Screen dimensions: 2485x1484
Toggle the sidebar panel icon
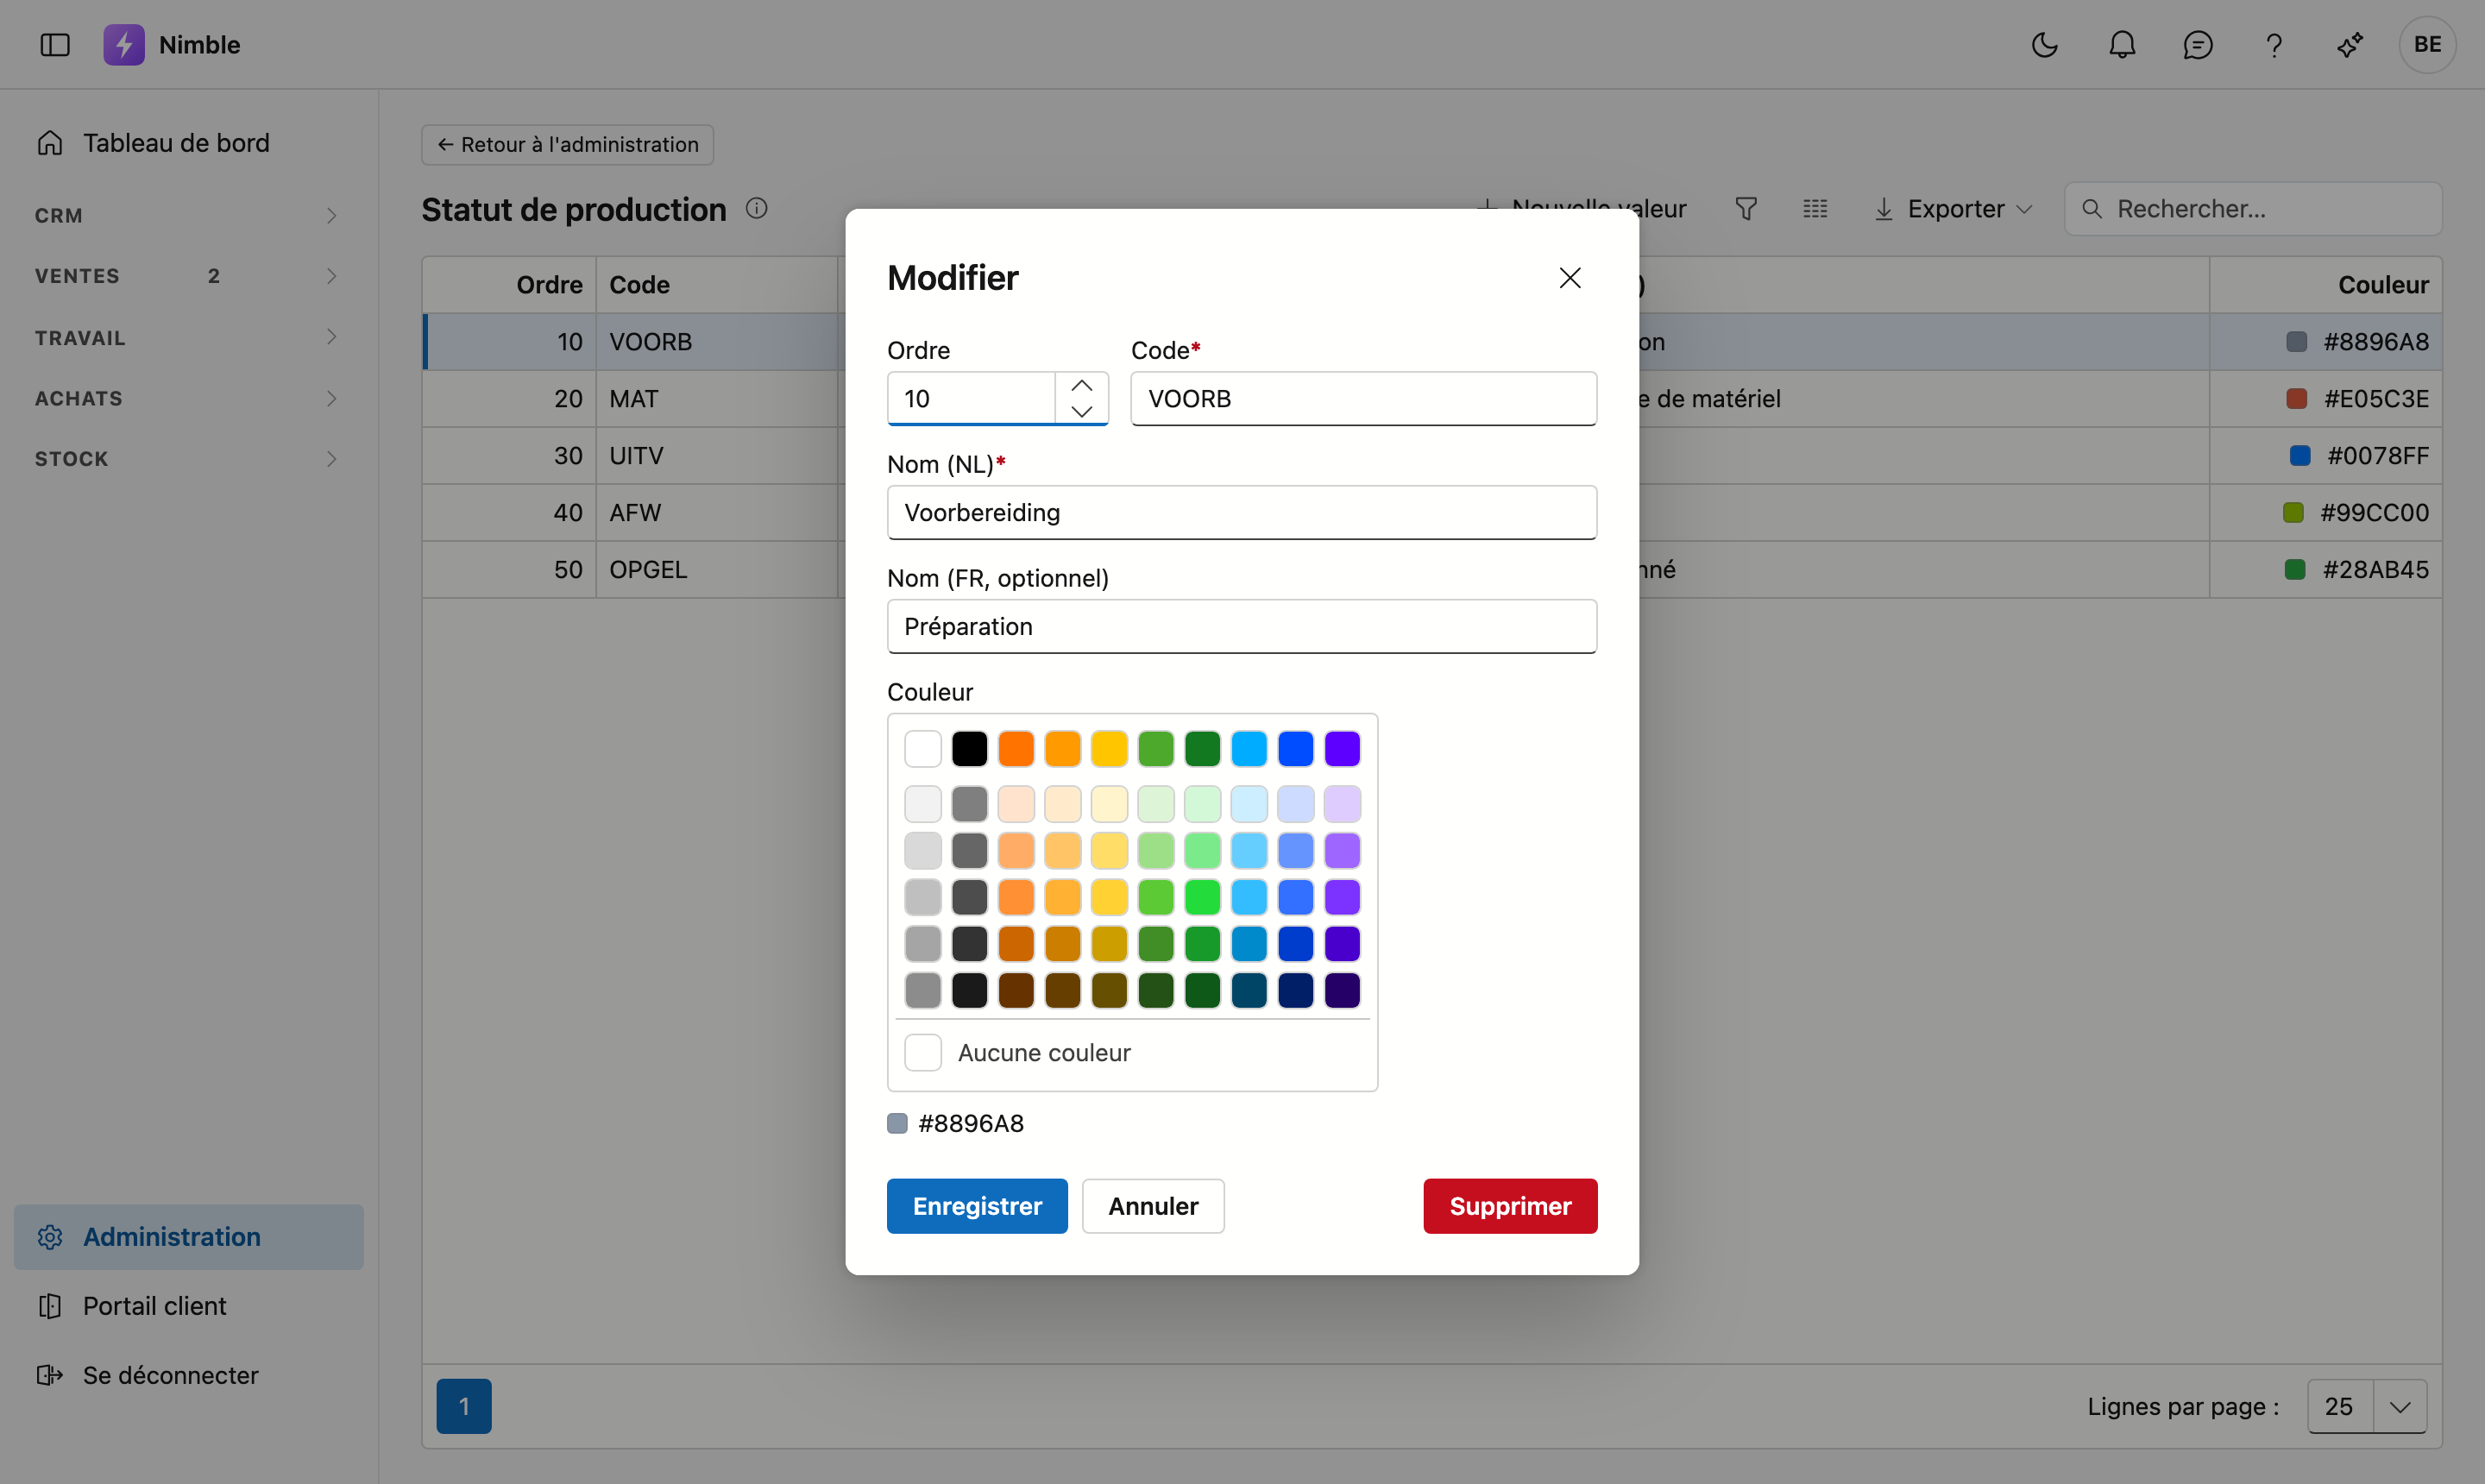click(55, 45)
